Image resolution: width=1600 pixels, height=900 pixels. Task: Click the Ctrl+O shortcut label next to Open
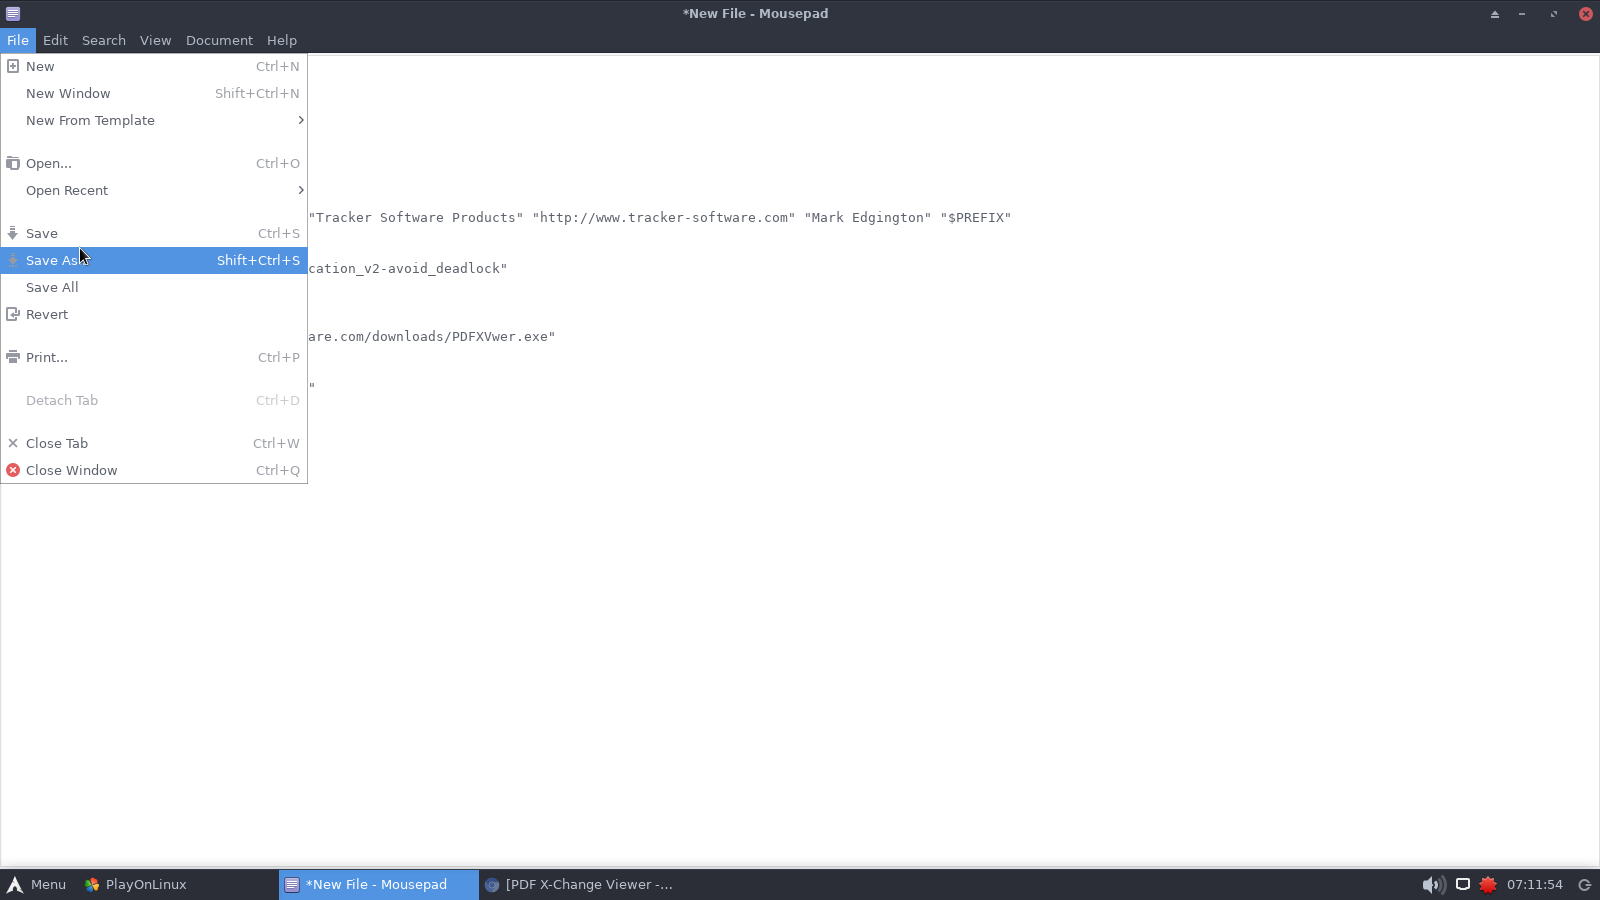click(x=278, y=163)
